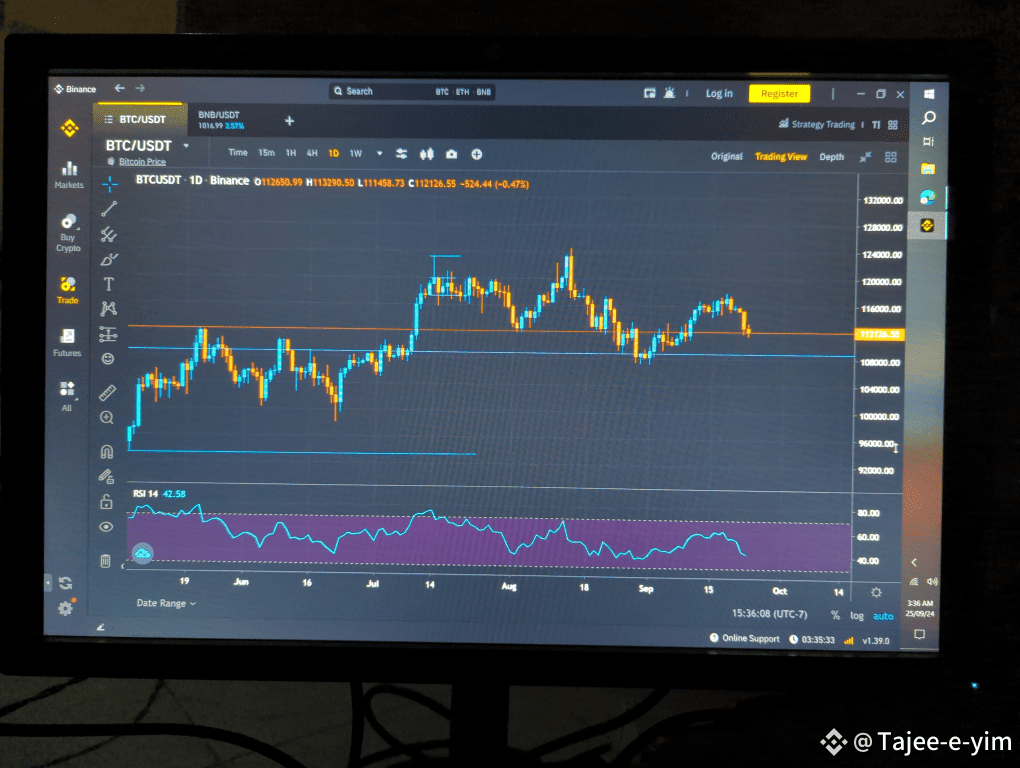Take a chart snapshot with camera icon
1020x768 pixels.
[451, 155]
